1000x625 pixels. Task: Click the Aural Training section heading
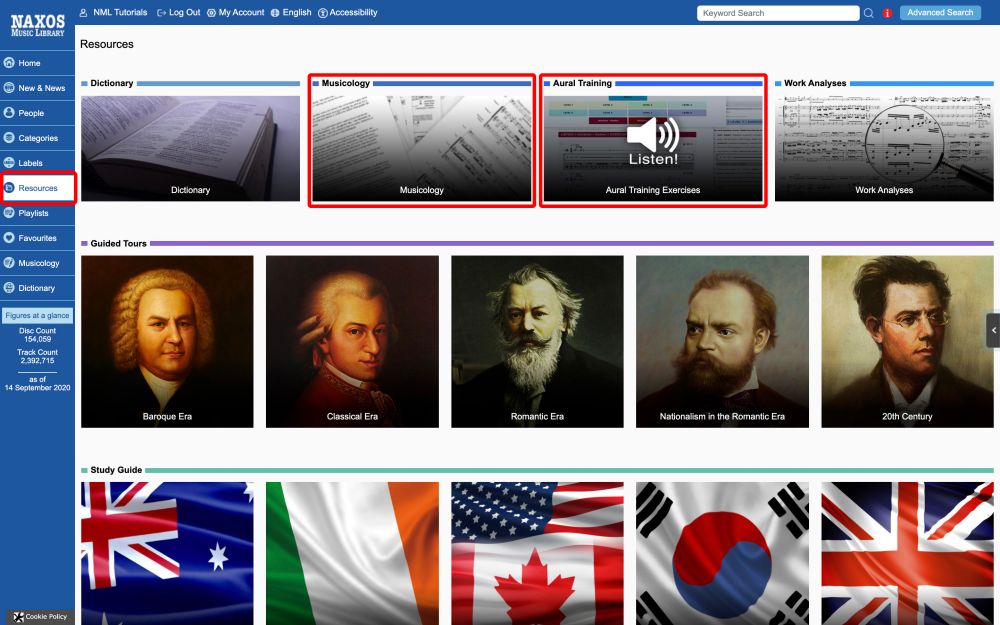[582, 83]
